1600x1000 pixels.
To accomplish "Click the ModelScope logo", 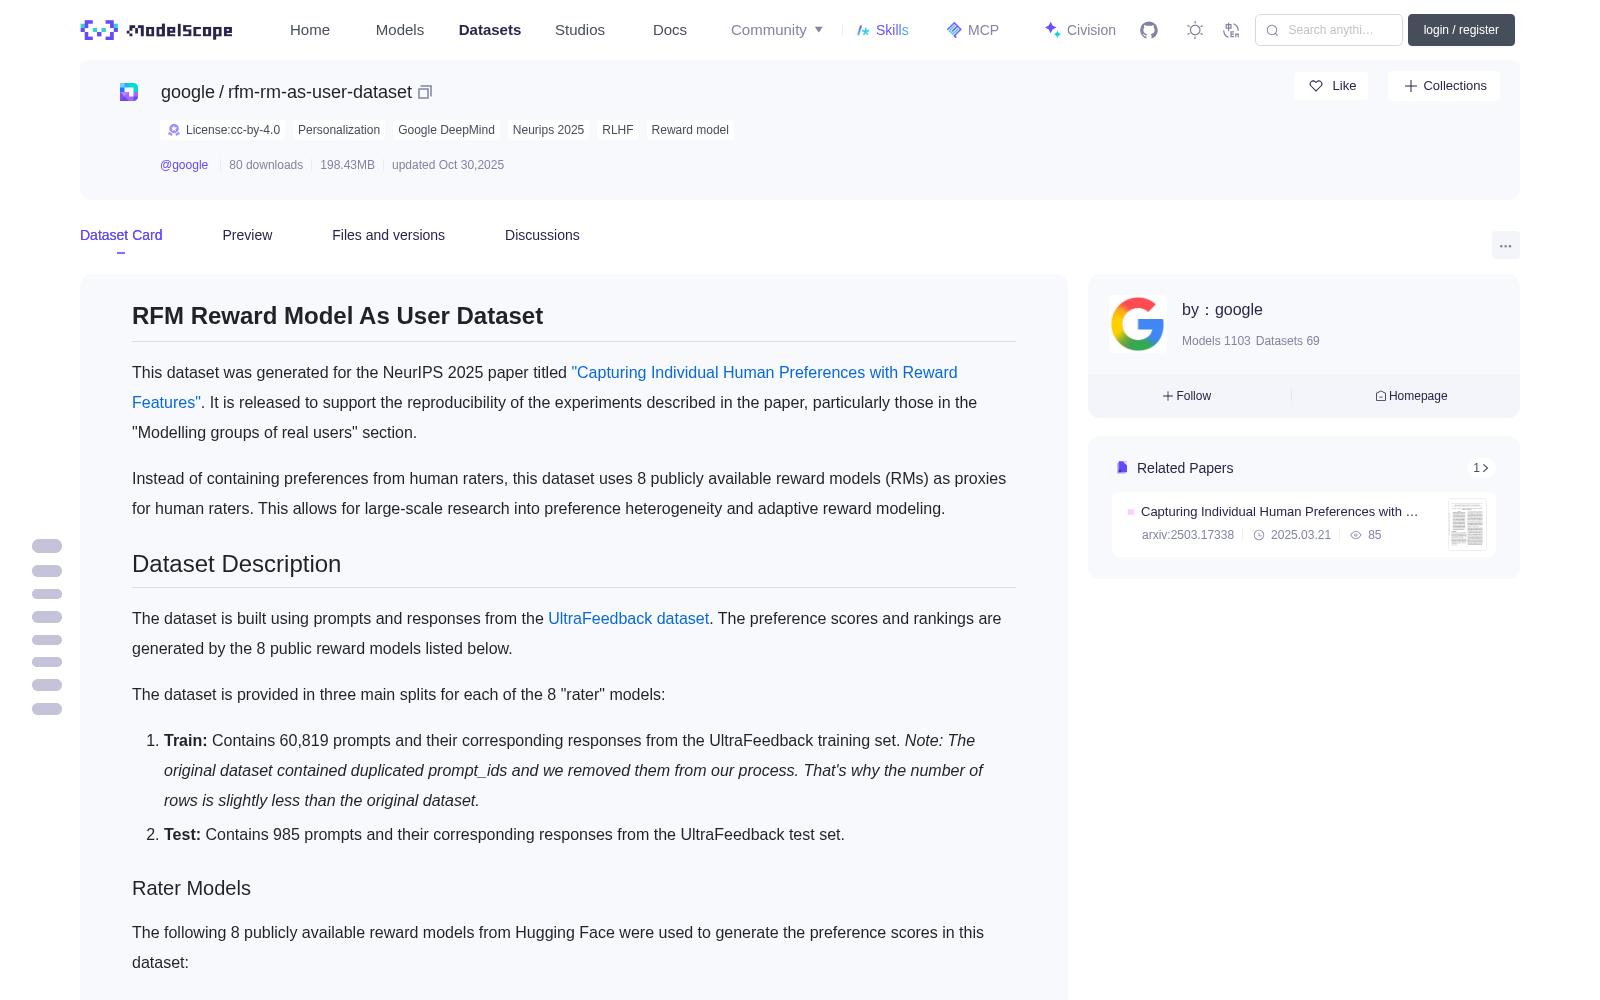I will coord(156,30).
